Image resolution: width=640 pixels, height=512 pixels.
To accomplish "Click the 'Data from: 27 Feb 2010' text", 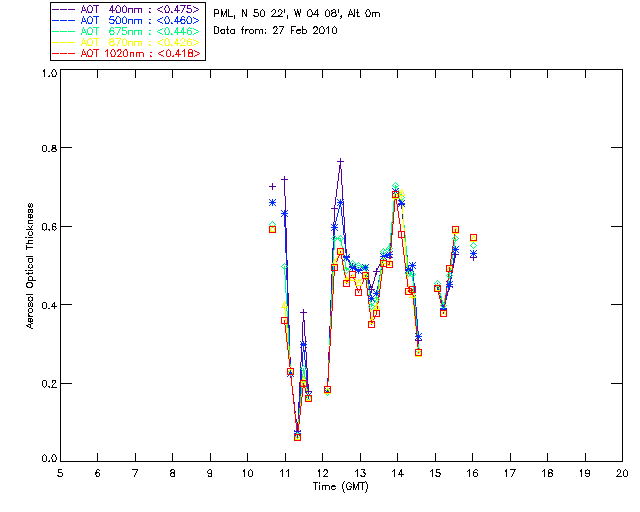I will (x=275, y=30).
